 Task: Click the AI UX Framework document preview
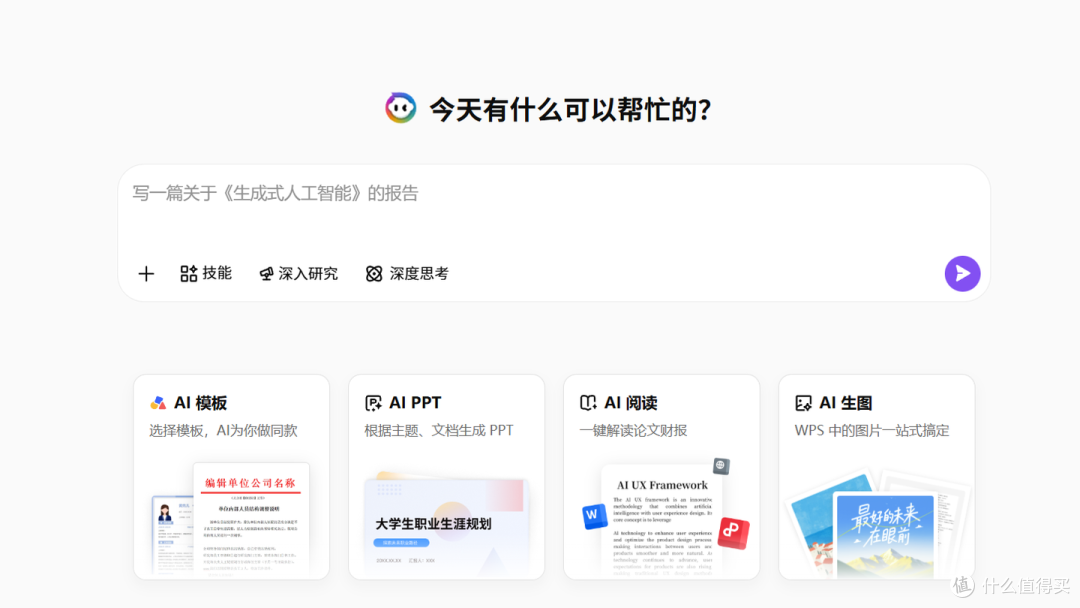pyautogui.click(x=661, y=522)
